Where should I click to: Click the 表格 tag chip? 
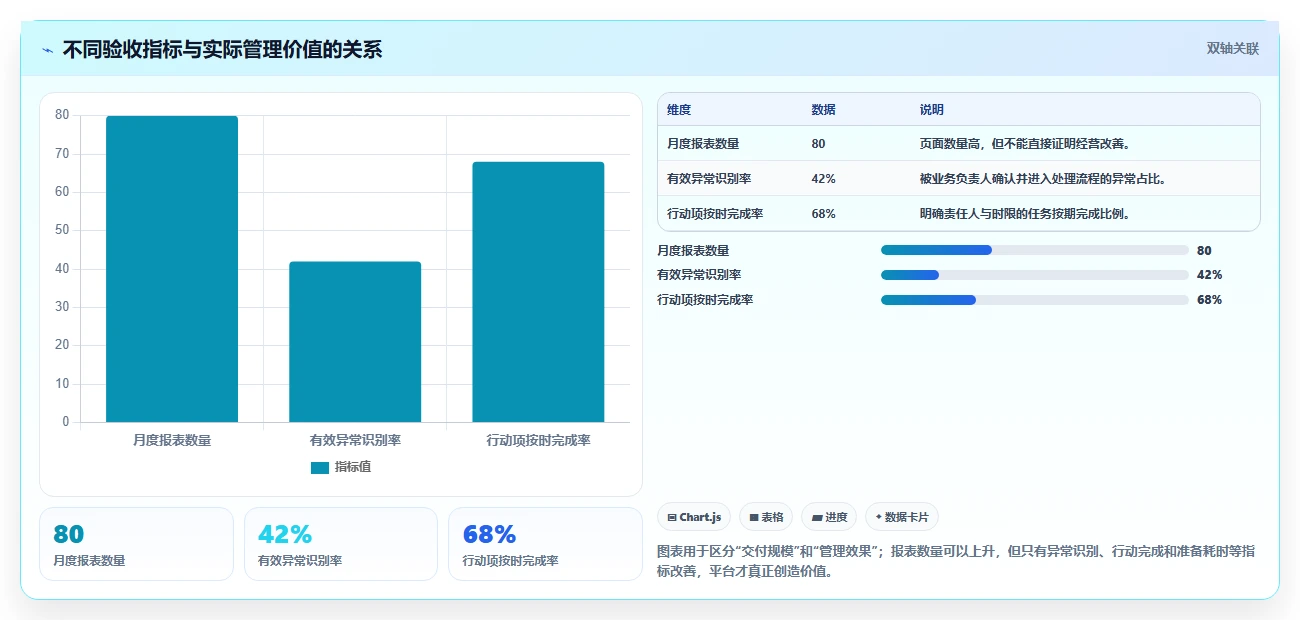point(766,517)
